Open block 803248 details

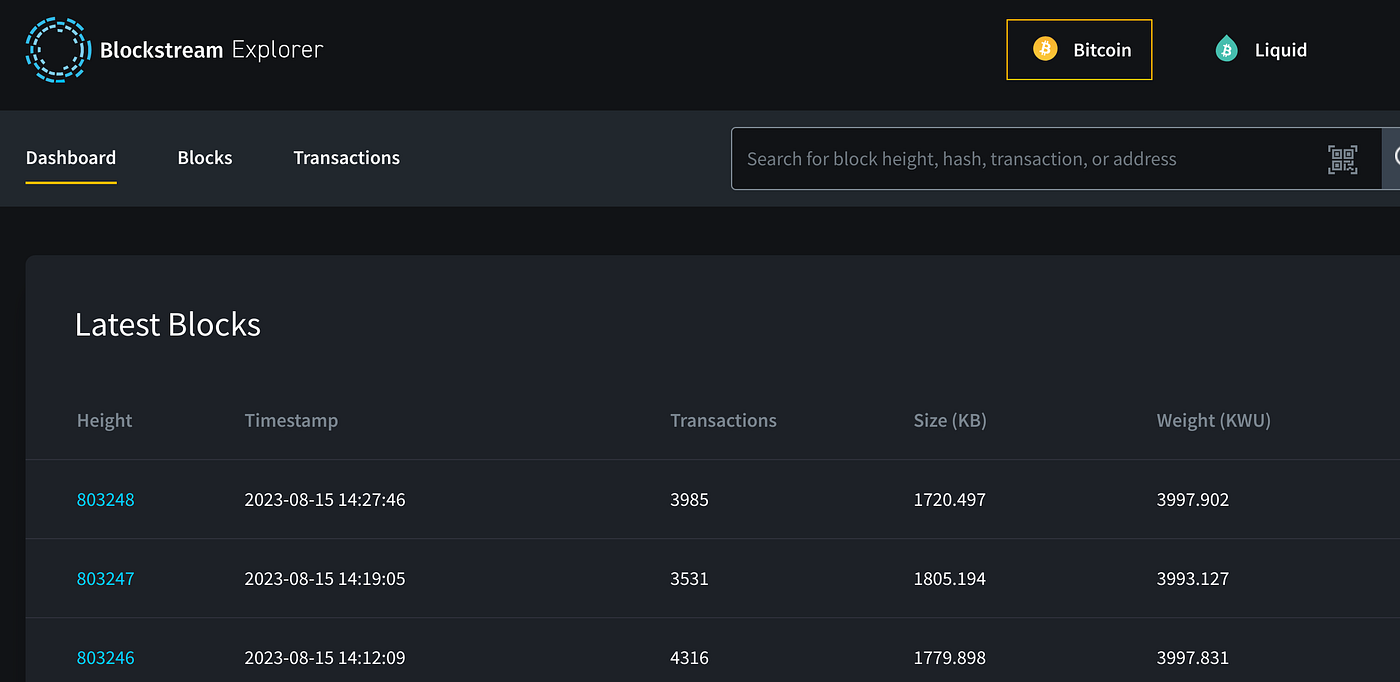(105, 499)
